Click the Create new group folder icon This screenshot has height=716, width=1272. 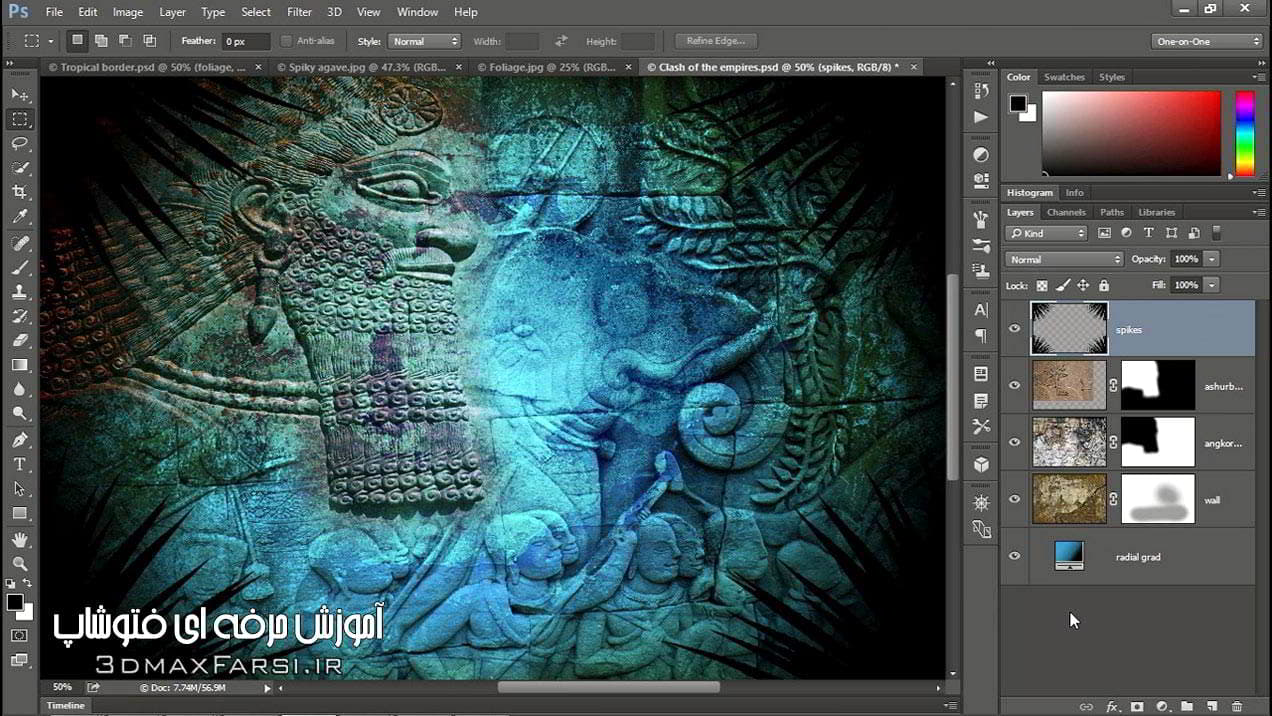[x=1186, y=707]
